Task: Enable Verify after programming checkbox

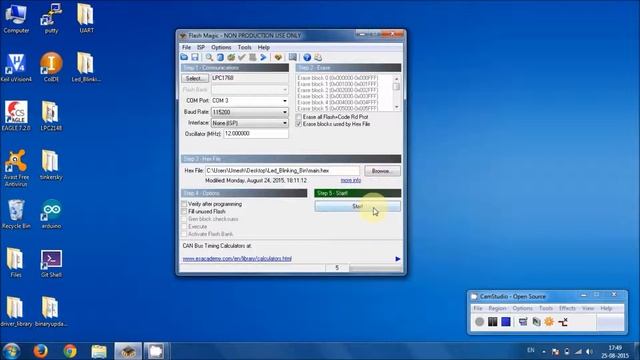Action: pos(184,204)
